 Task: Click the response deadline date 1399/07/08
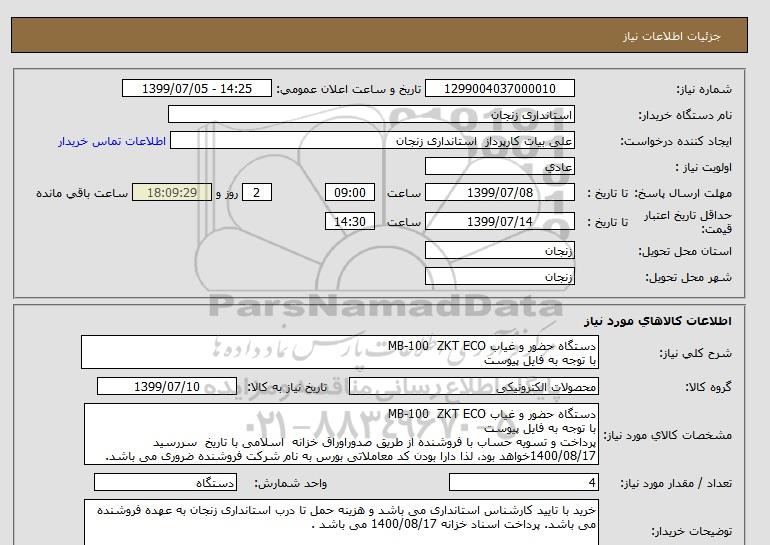pyautogui.click(x=499, y=192)
